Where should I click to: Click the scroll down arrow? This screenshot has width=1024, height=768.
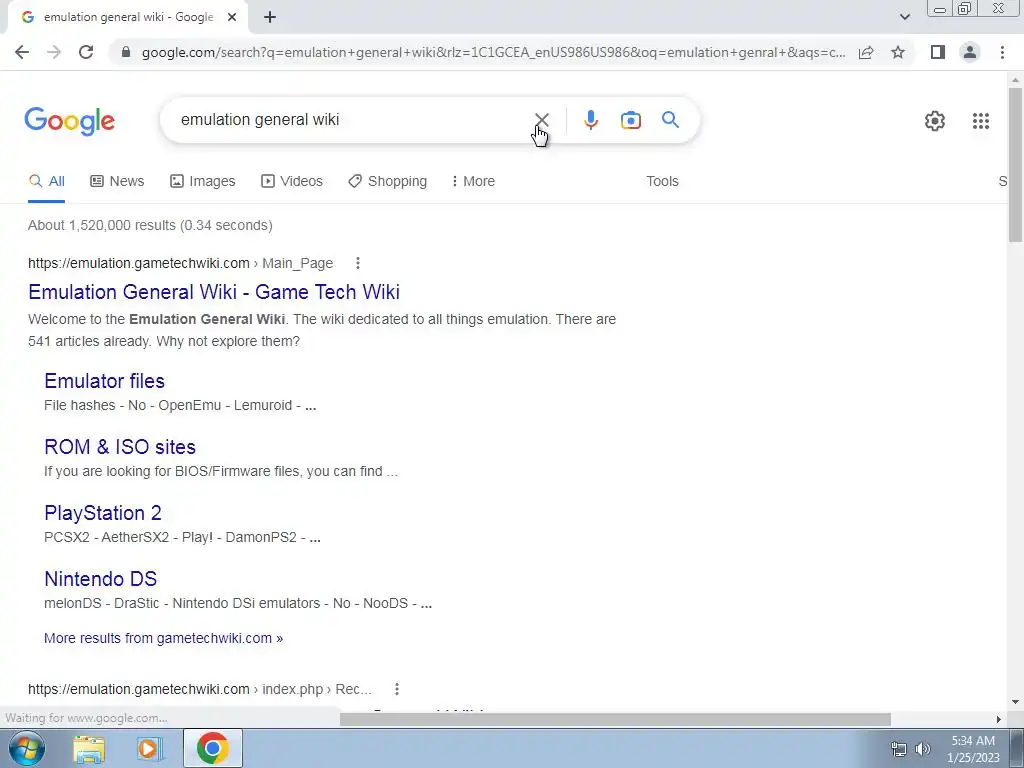(x=1015, y=702)
